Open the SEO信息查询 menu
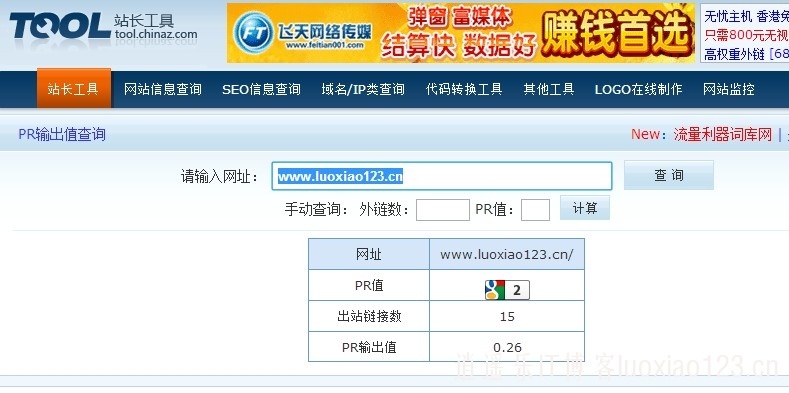 pos(261,90)
